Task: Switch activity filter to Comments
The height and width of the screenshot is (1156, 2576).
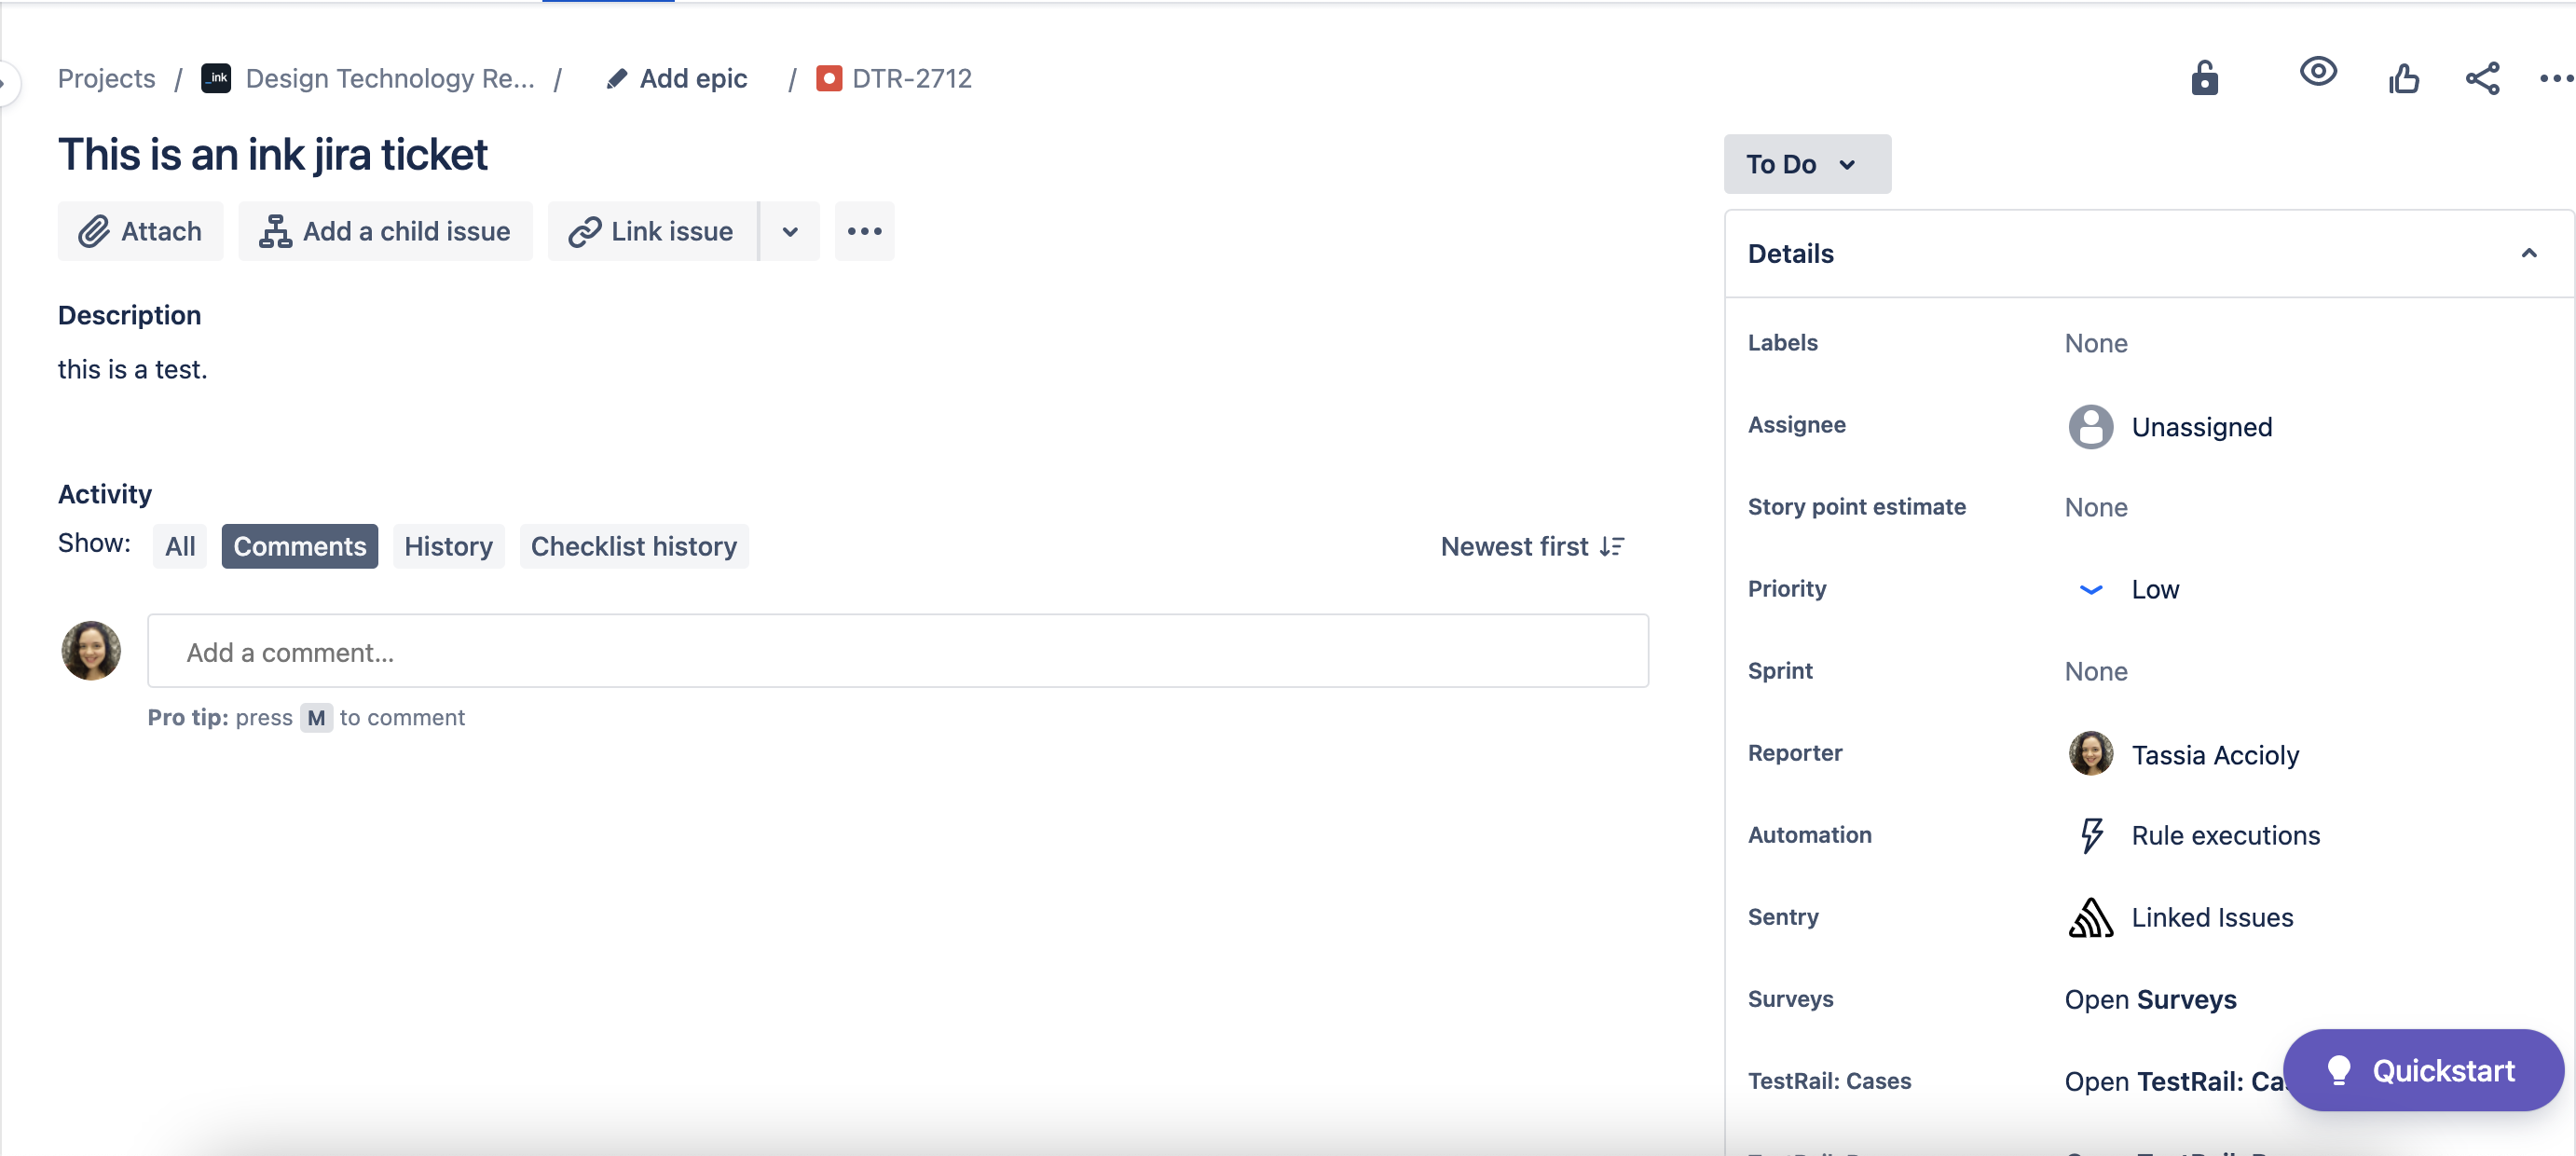Action: (299, 546)
